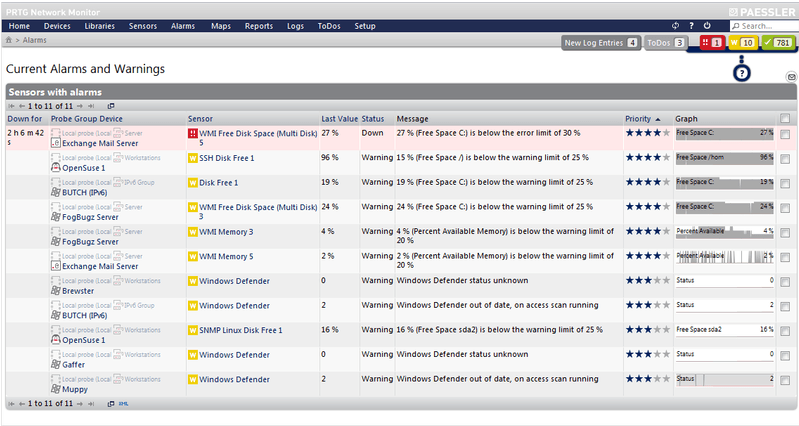The image size is (799, 426).
Task: Check the box for the SSH Disk Free 1 row
Action: pos(785,159)
